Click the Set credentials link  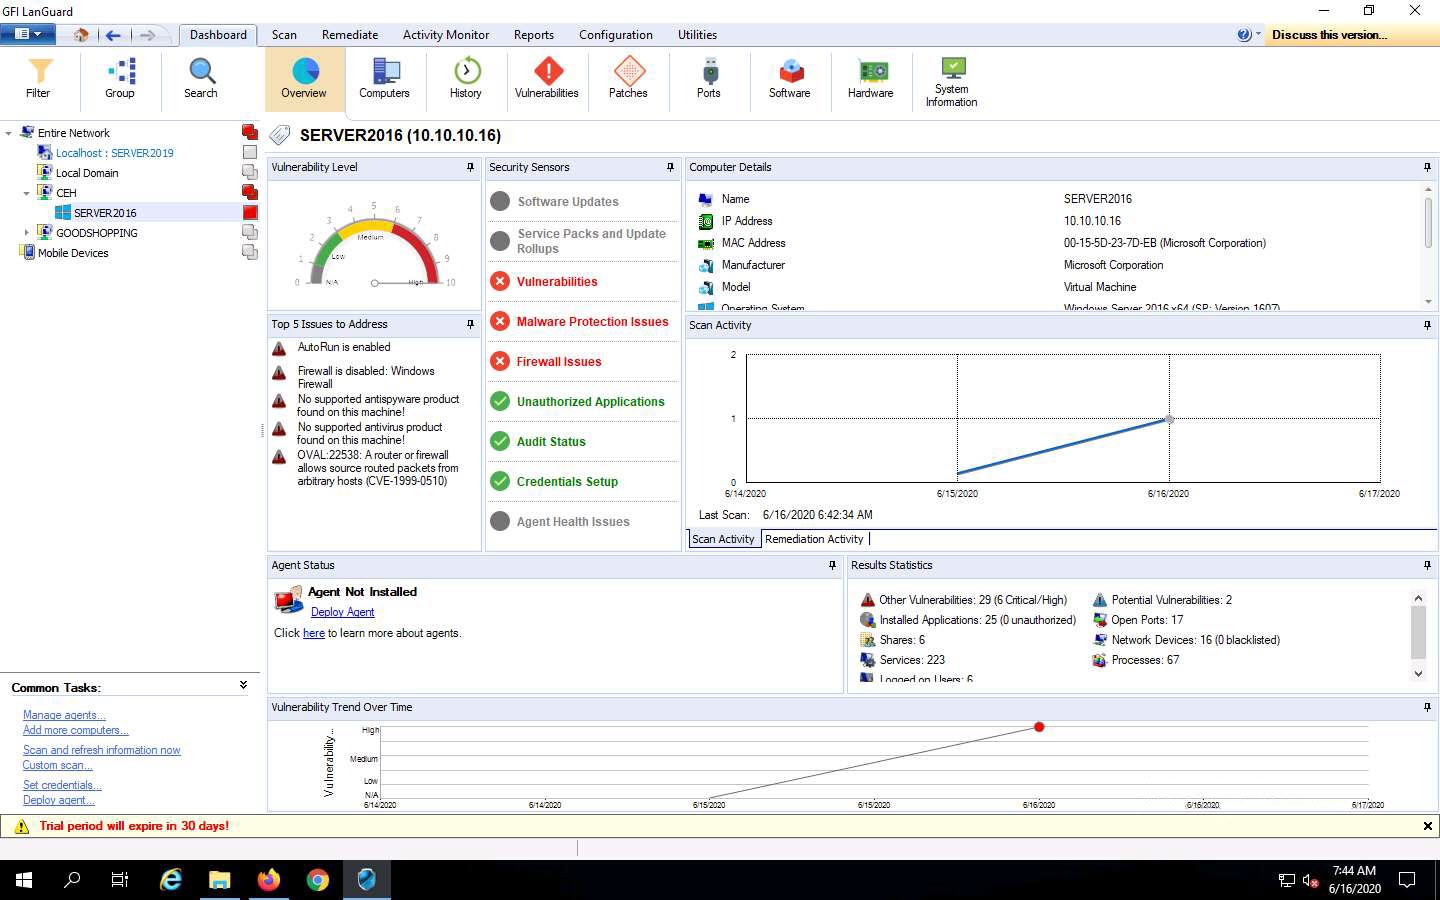coord(62,785)
